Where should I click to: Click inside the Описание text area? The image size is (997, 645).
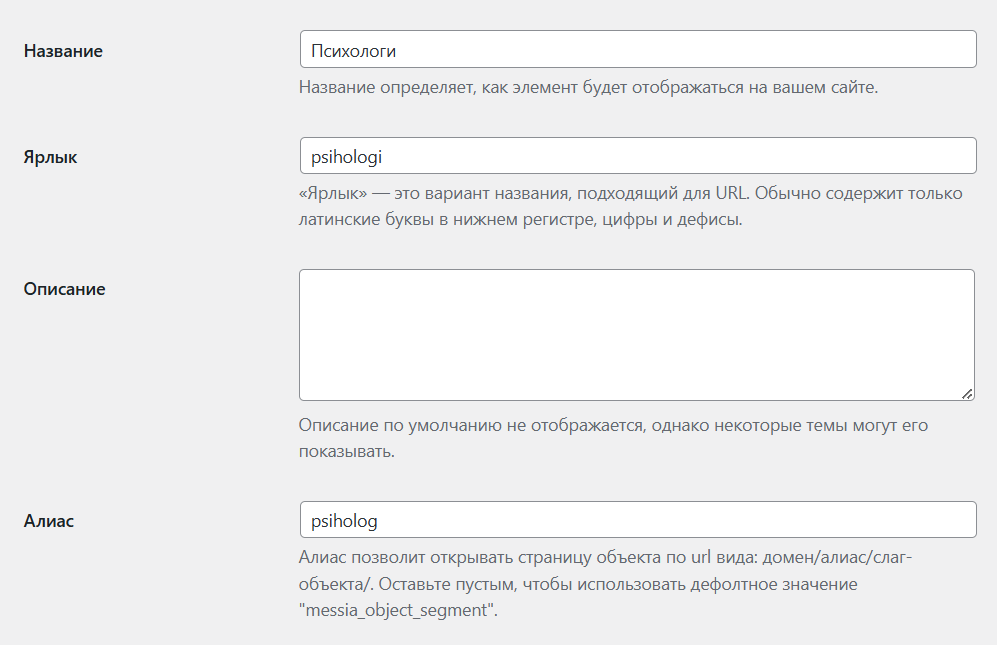coord(636,334)
